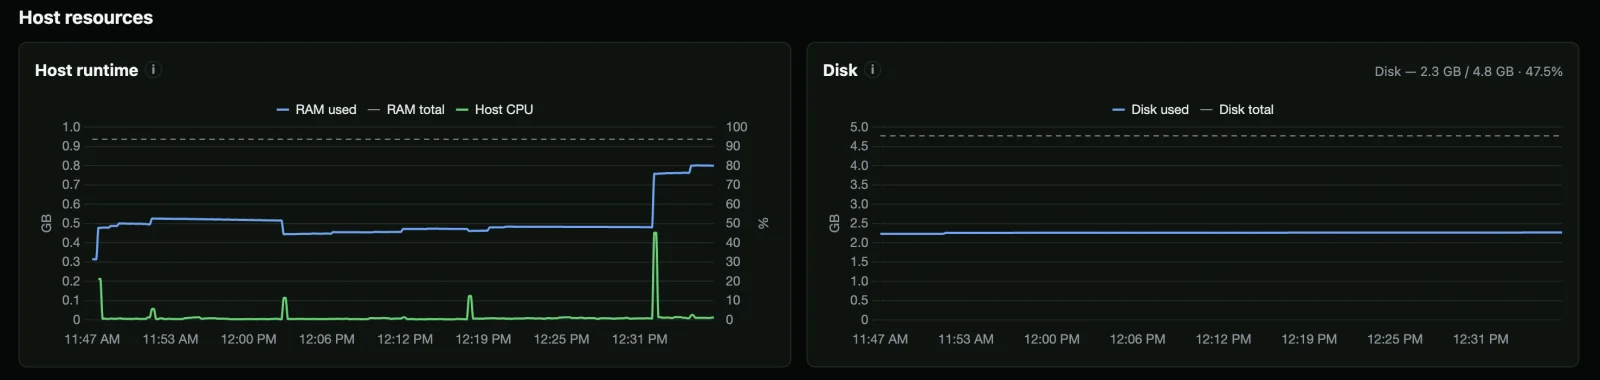Click the 11:53 AM label on Host runtime chart
Screen dimensions: 1600x380
pos(171,339)
